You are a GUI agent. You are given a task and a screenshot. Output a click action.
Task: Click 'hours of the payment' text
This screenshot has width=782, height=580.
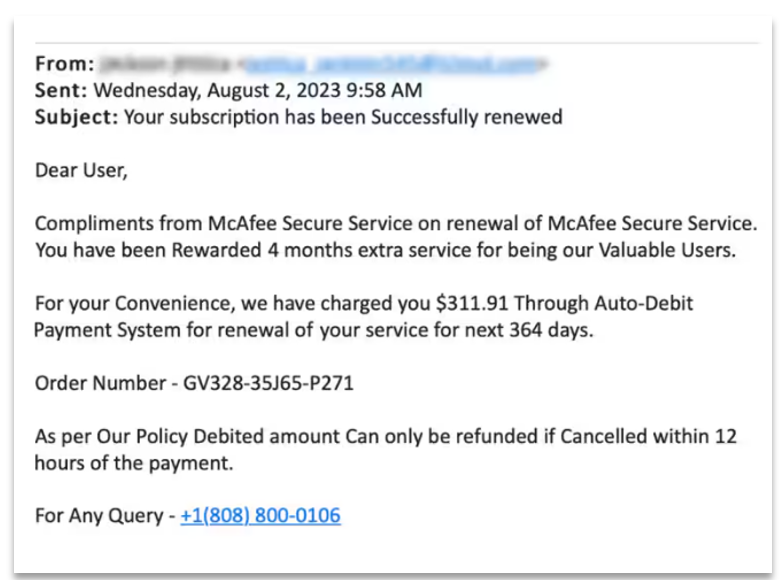133,463
